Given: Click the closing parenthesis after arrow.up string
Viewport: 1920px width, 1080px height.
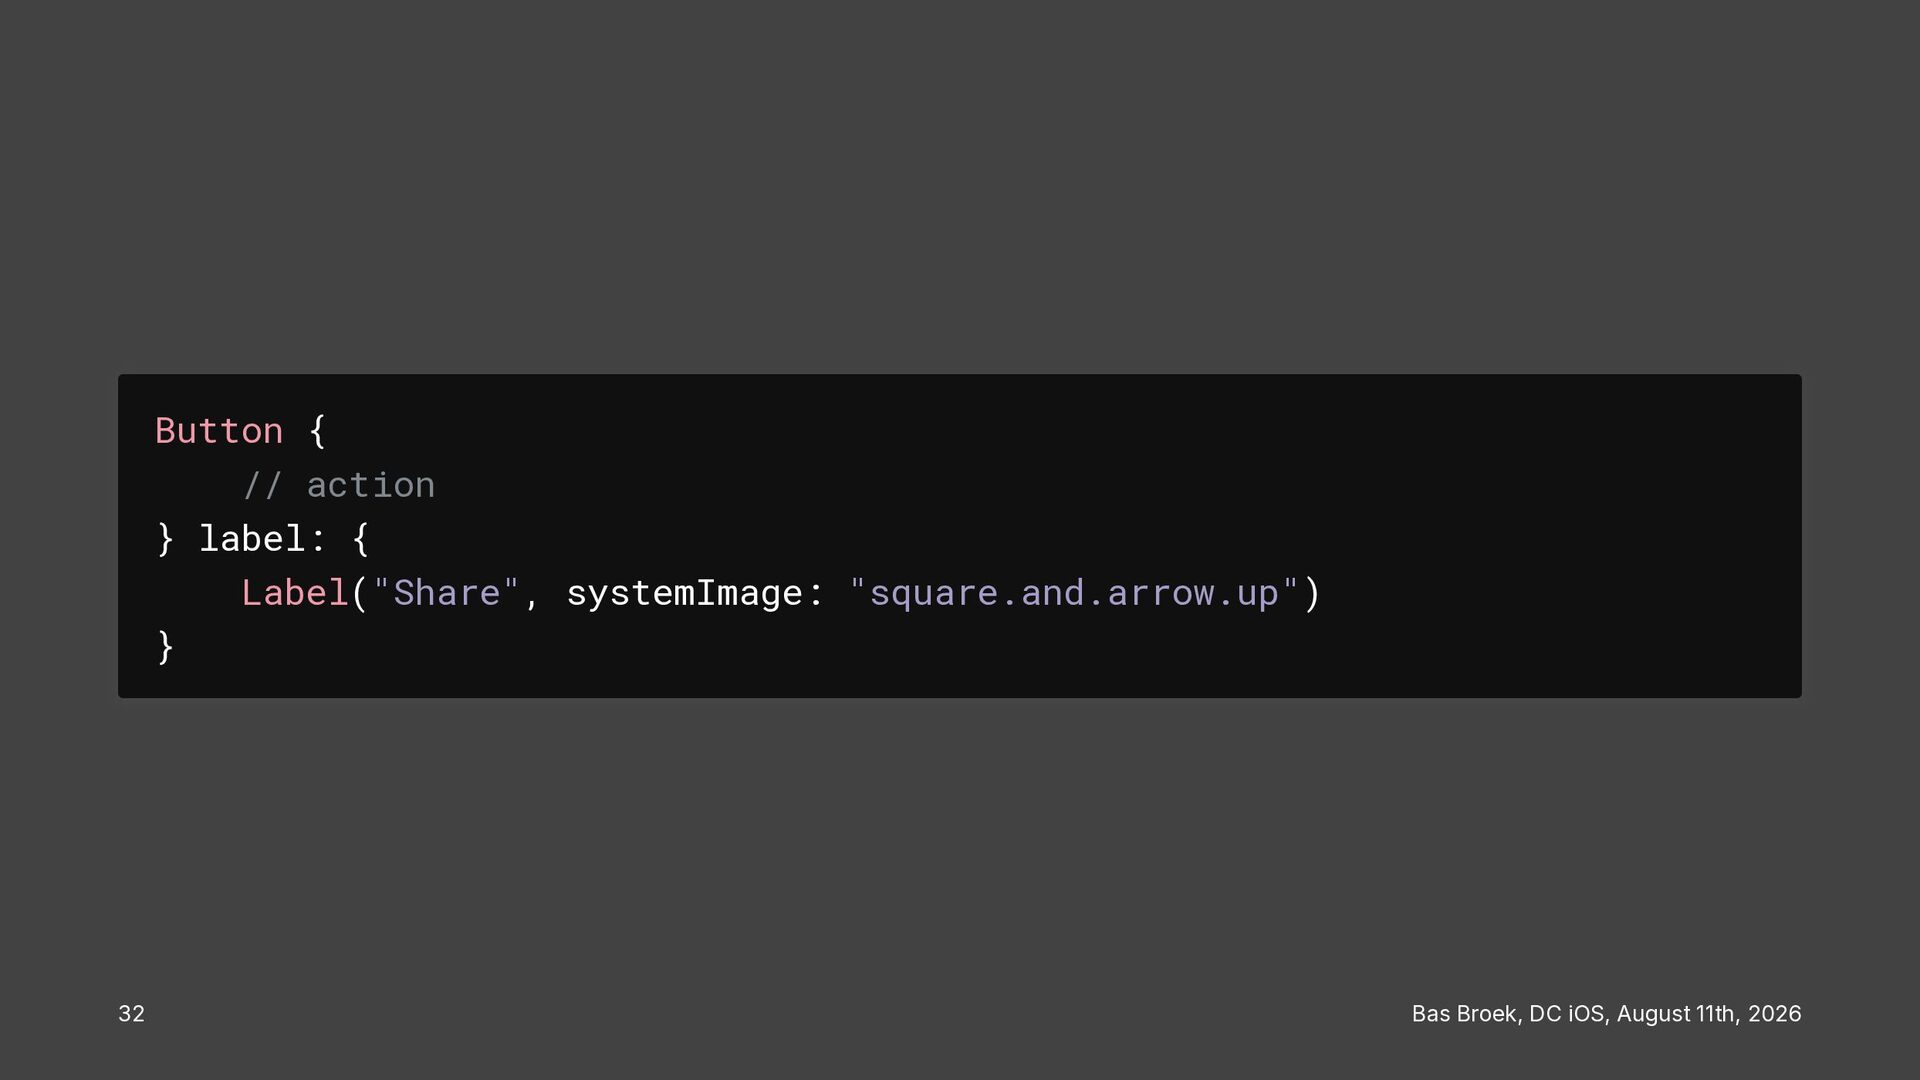Looking at the screenshot, I should 1312,593.
